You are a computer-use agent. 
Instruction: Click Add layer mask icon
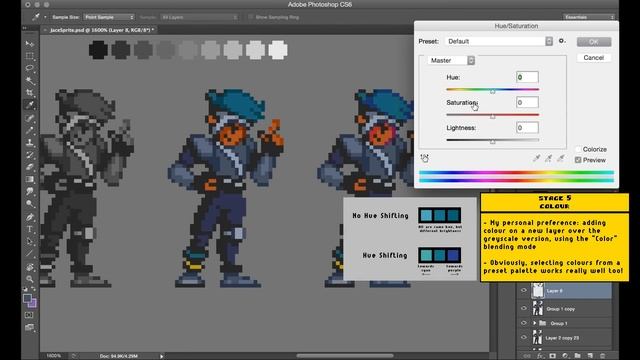[553, 356]
